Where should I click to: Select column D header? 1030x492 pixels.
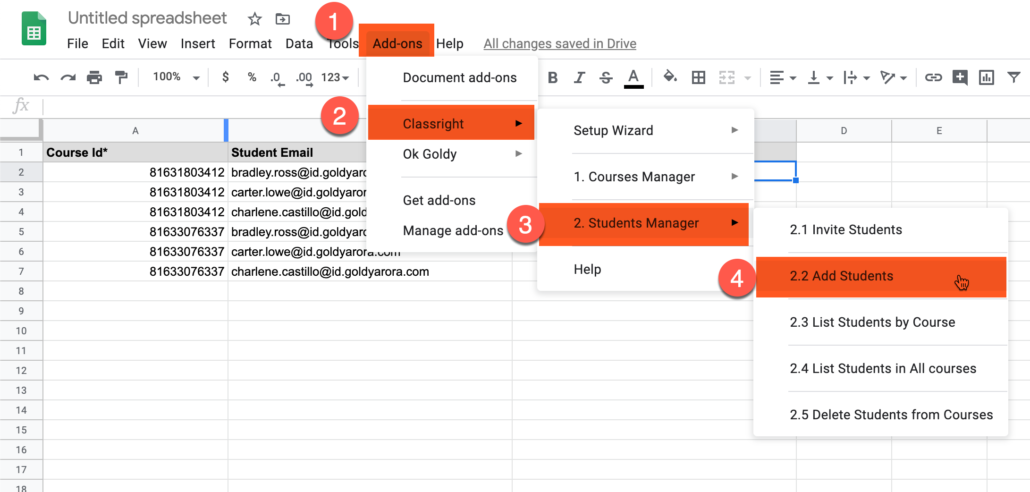tap(843, 131)
